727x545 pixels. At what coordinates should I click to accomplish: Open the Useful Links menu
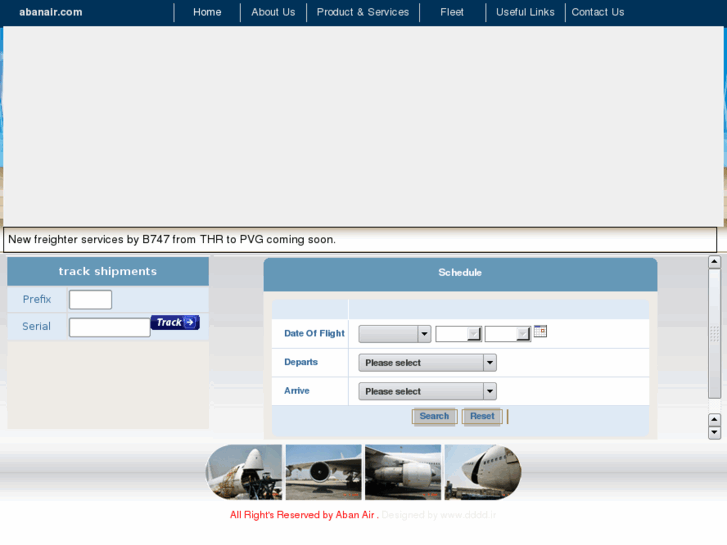click(525, 12)
